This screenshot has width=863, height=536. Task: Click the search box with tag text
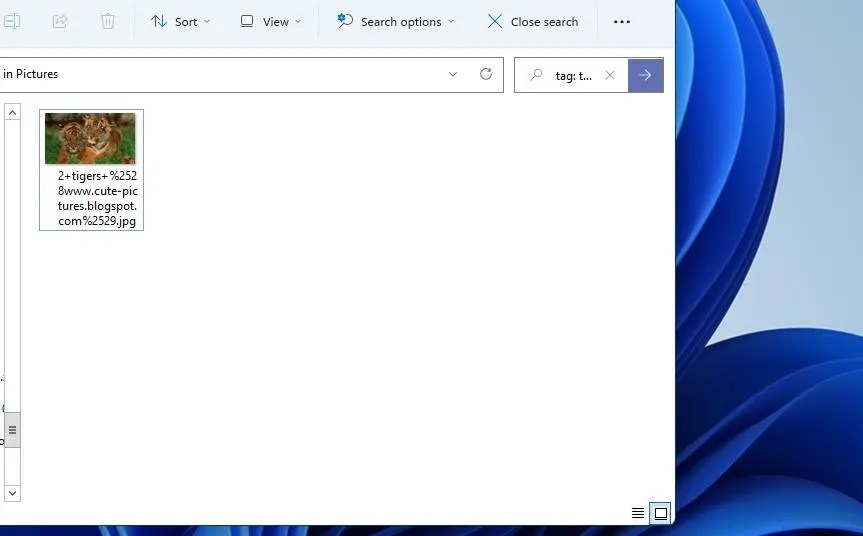pyautogui.click(x=573, y=76)
